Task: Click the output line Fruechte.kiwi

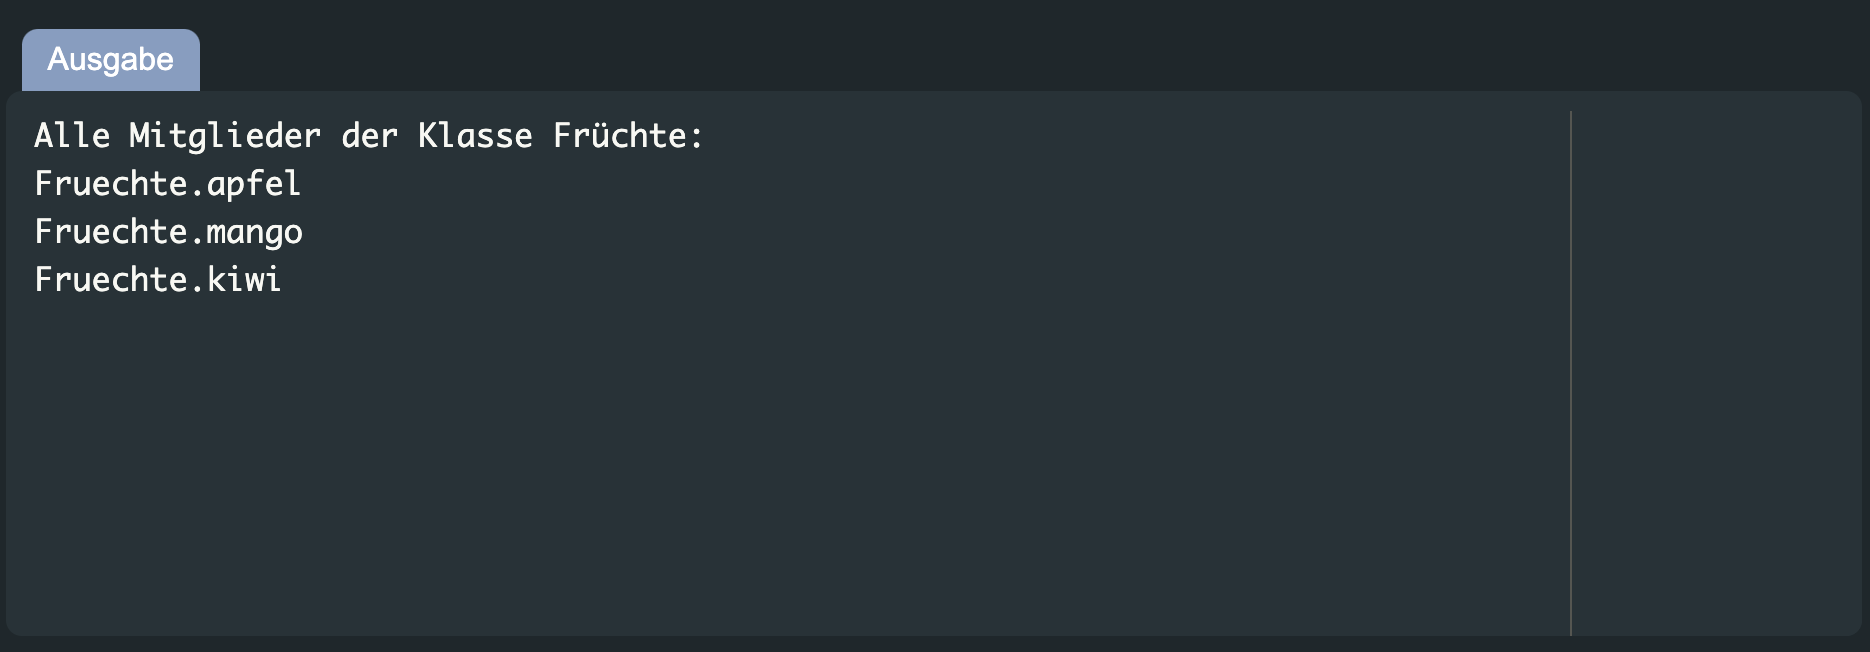Action: tap(158, 280)
